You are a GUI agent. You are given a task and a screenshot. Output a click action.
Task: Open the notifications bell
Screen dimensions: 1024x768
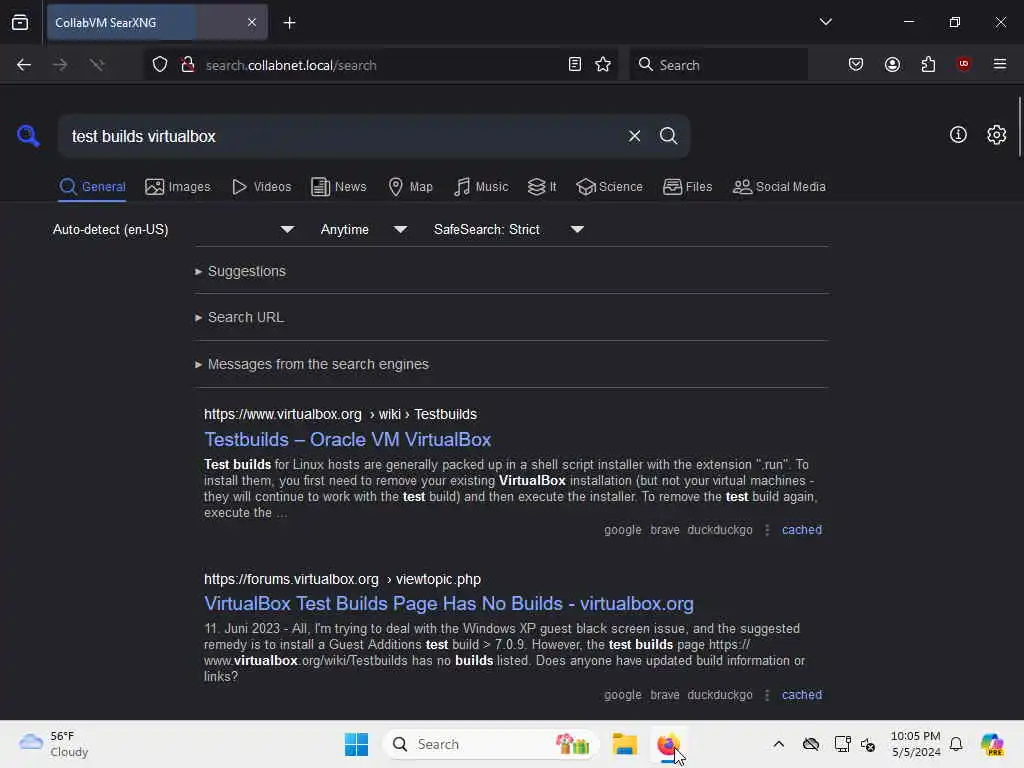956,744
